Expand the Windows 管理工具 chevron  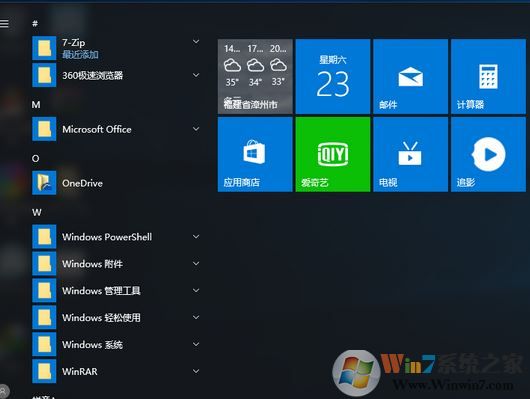(x=196, y=290)
